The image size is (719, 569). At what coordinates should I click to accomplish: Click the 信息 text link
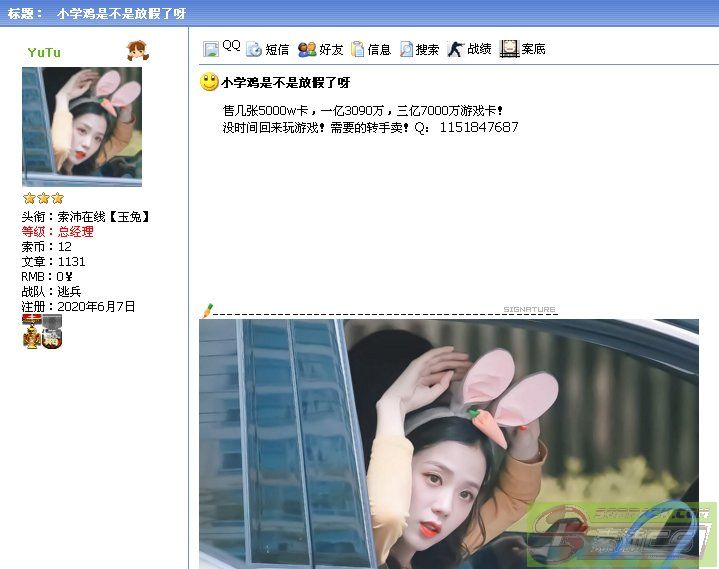(x=379, y=50)
